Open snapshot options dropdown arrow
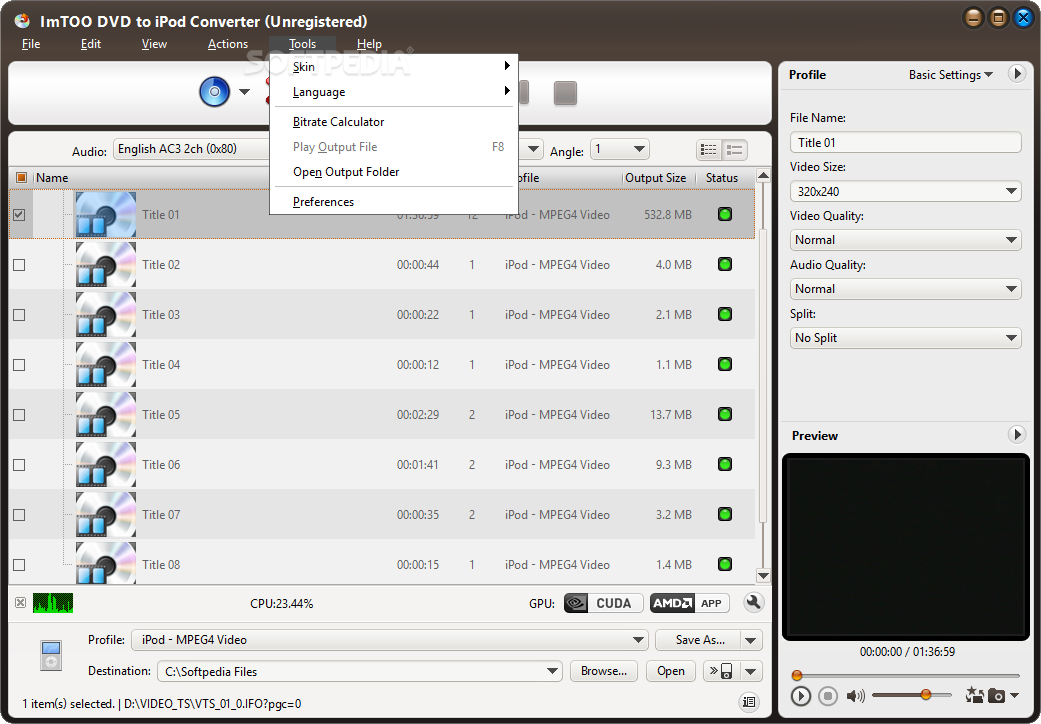Image resolution: width=1041 pixels, height=724 pixels. (x=1014, y=695)
